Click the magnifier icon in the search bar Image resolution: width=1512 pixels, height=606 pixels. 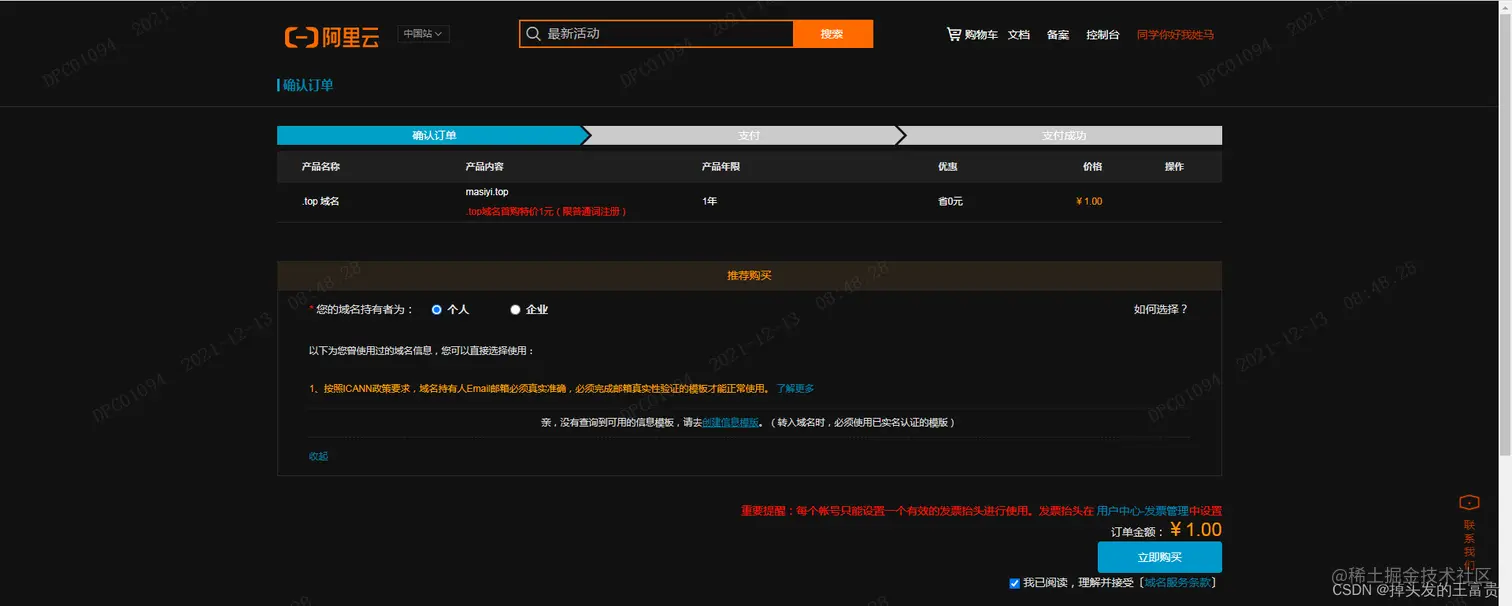[x=535, y=33]
